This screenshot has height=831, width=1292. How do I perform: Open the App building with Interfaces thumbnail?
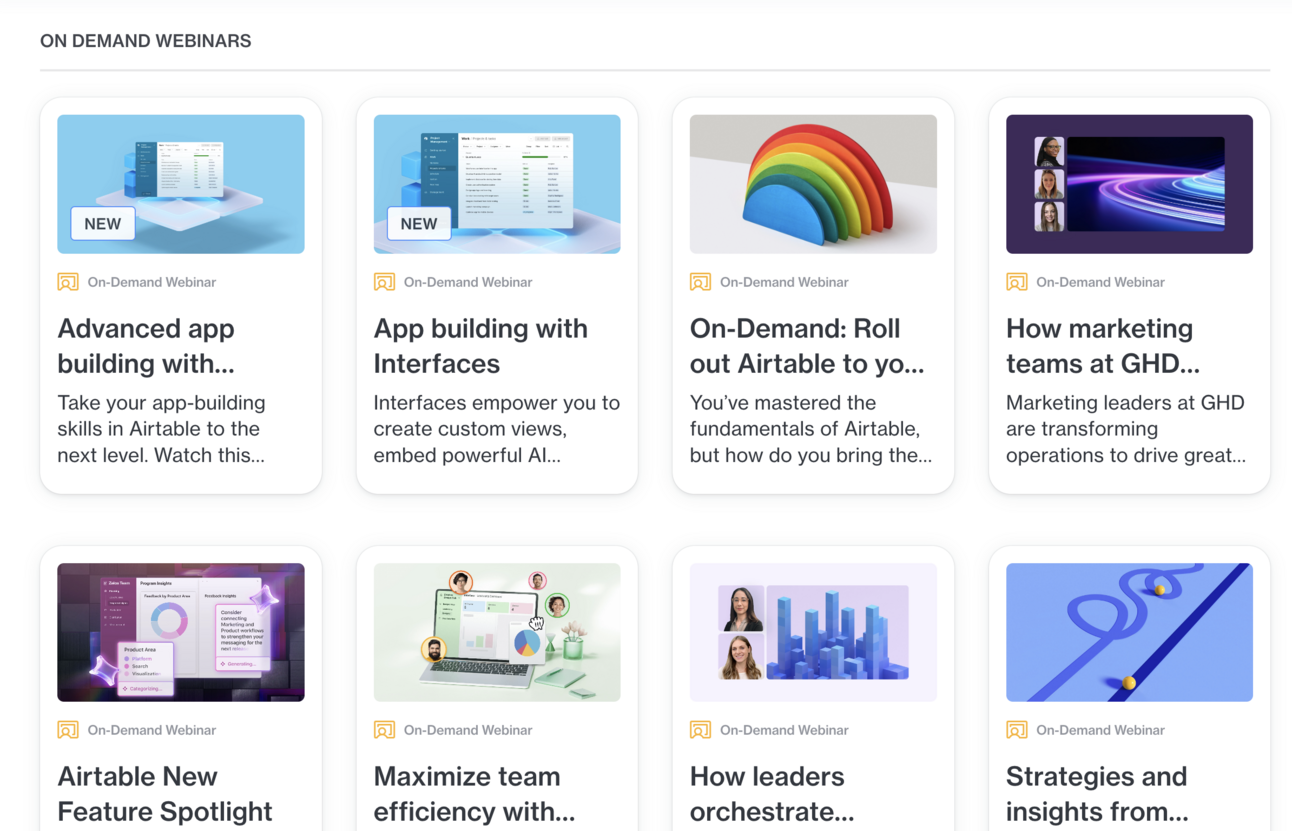(x=497, y=184)
